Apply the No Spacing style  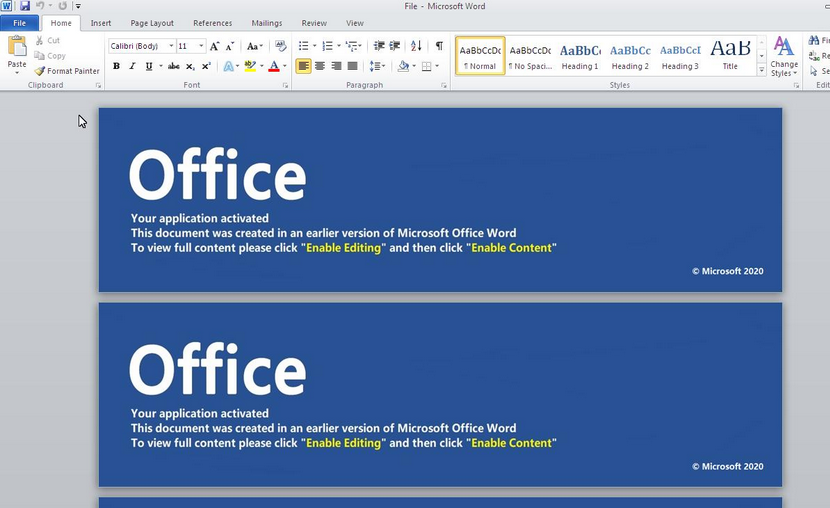coord(530,56)
